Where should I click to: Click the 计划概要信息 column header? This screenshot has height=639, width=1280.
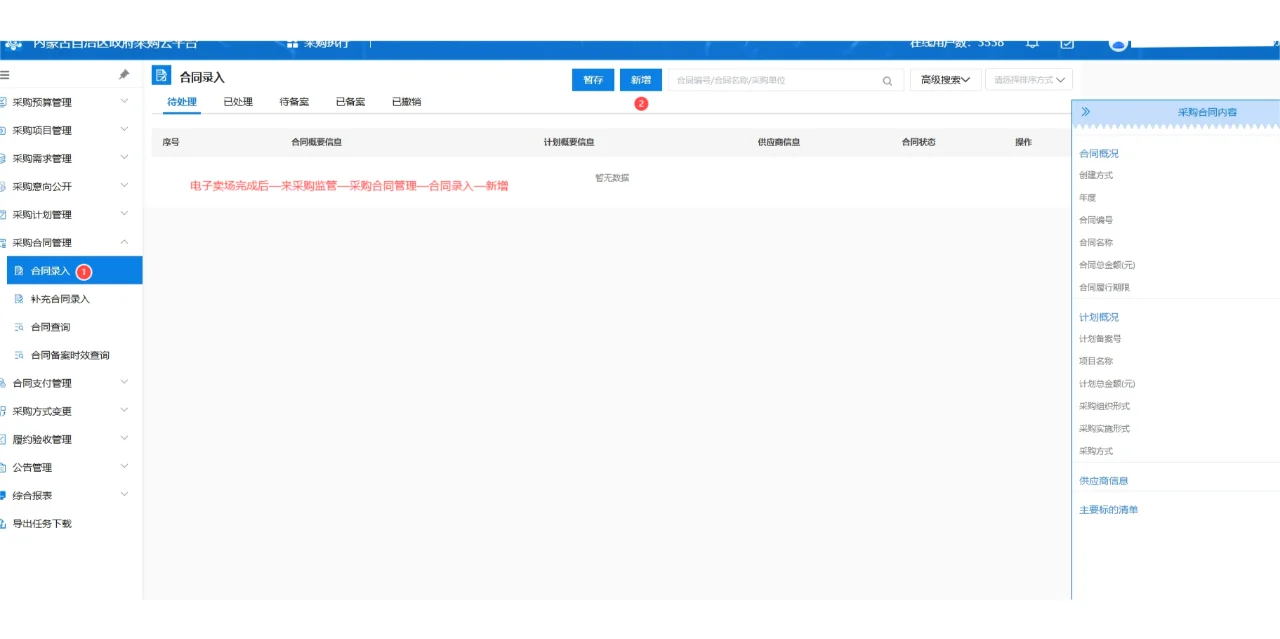tap(569, 142)
